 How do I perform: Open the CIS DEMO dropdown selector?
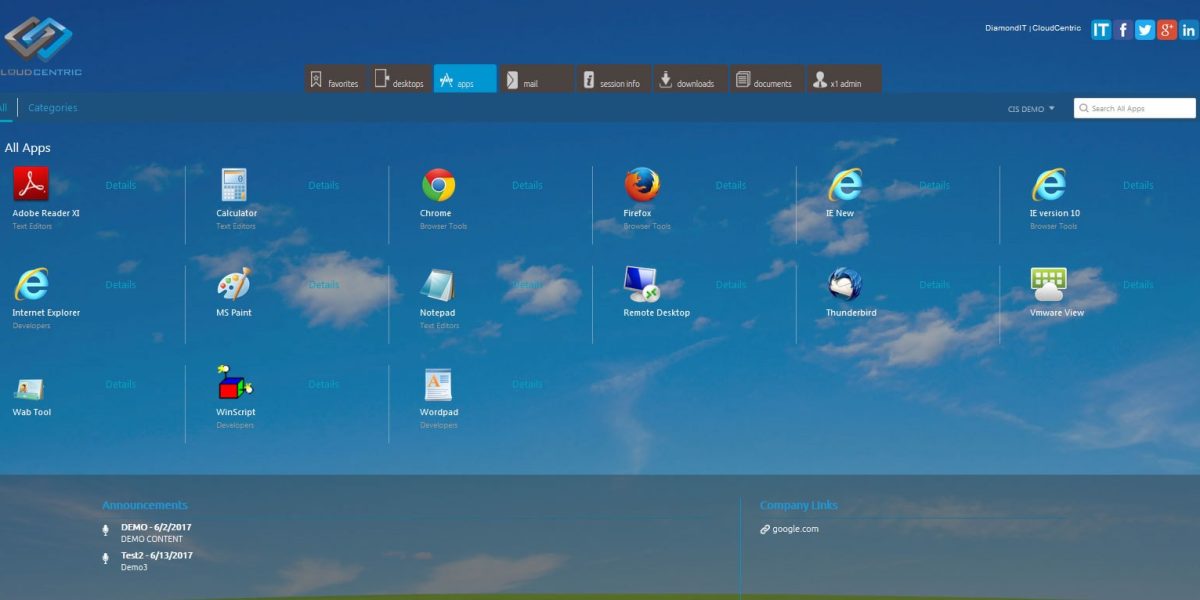tap(1025, 108)
